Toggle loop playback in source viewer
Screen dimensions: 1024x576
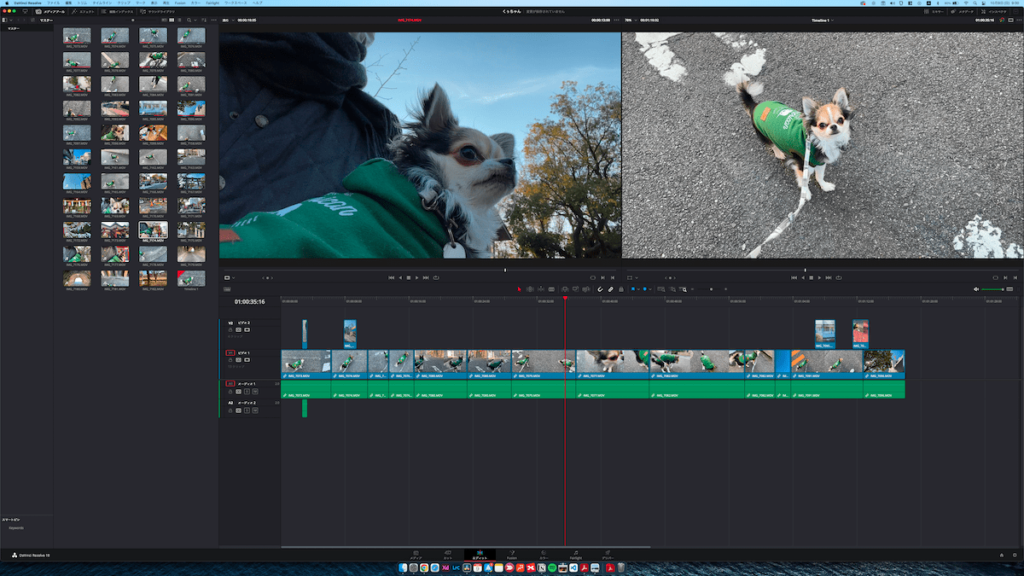pos(436,278)
